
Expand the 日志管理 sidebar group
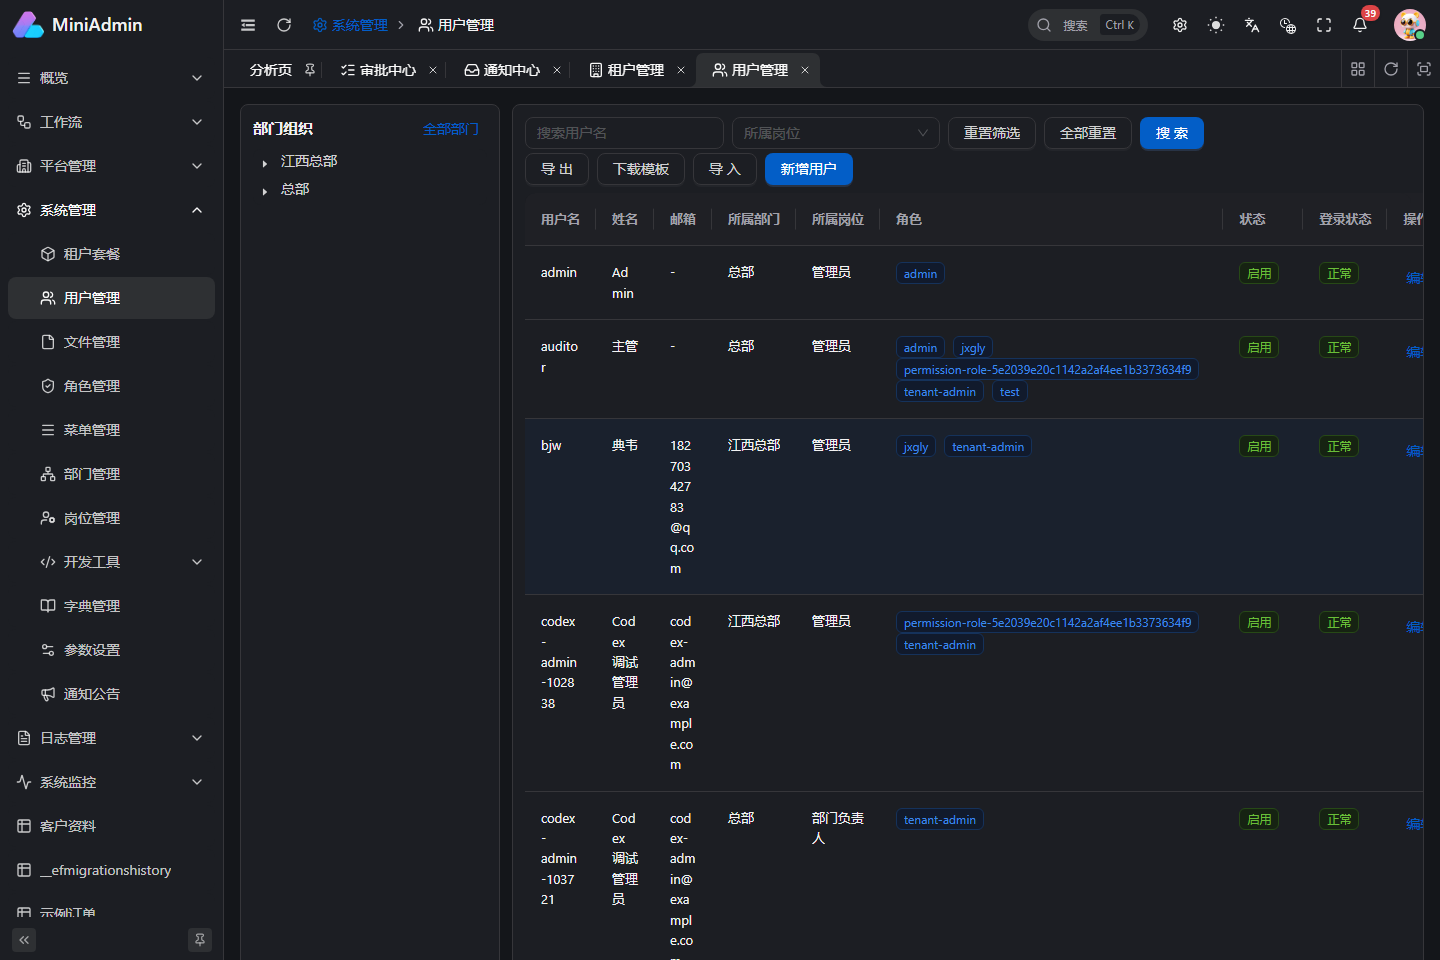pyautogui.click(x=111, y=738)
